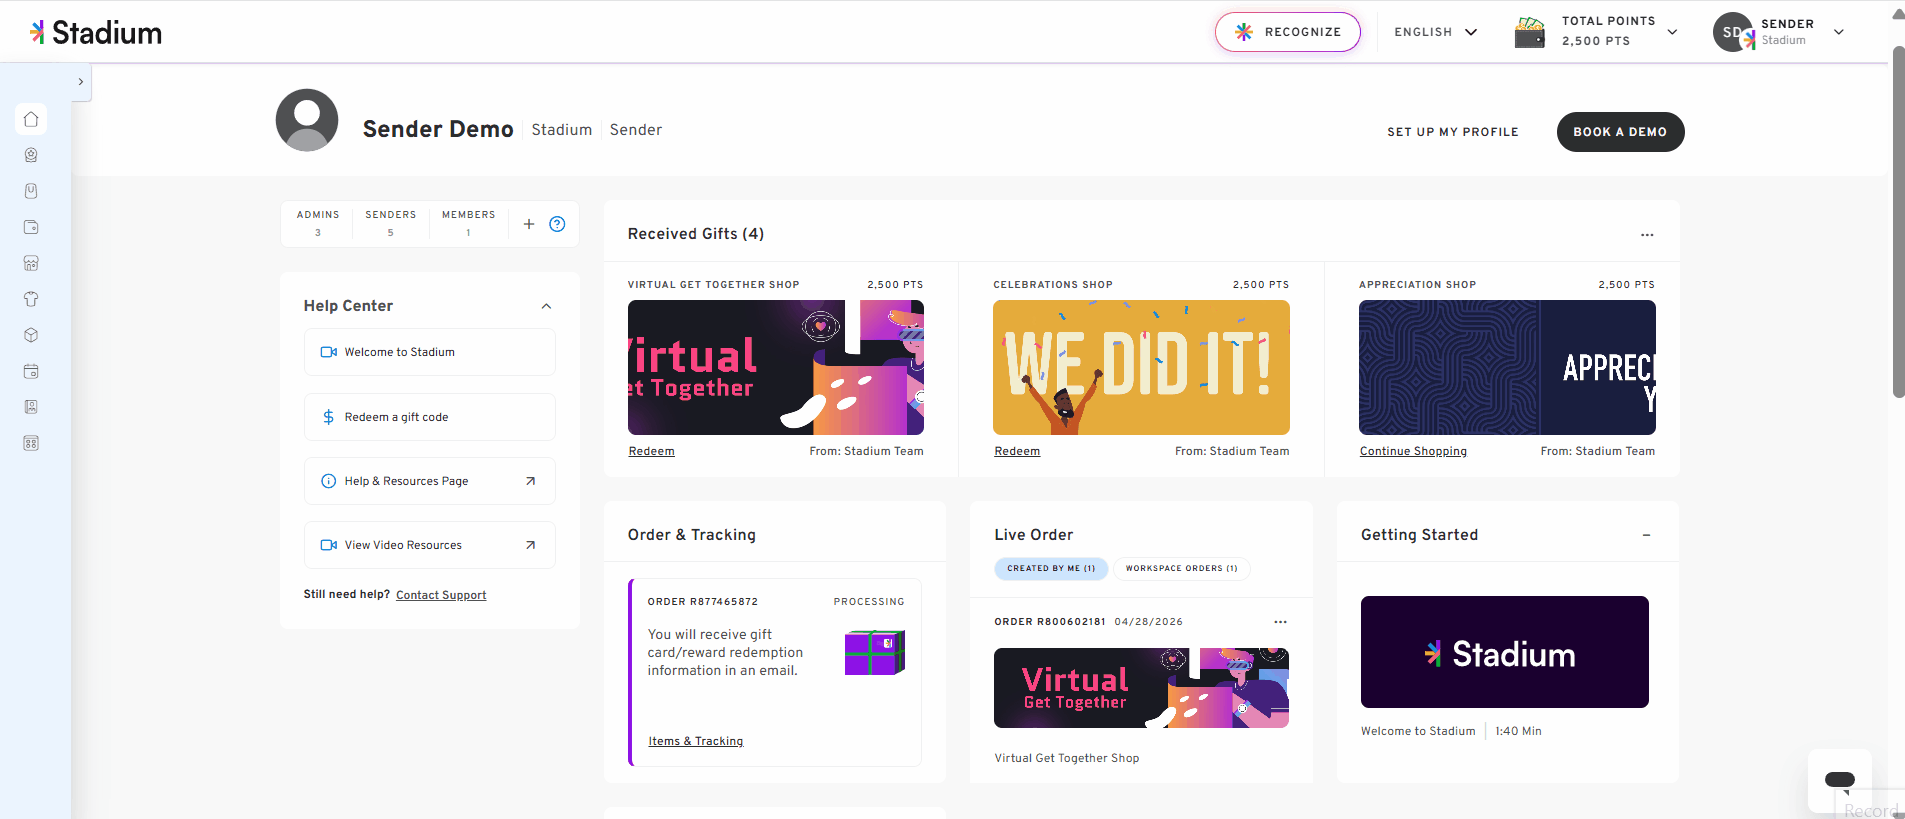Open the Items & Tracking link
This screenshot has height=819, width=1905.
[696, 741]
